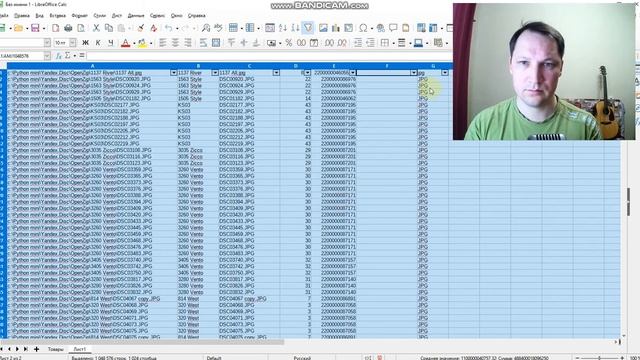Open the filter dropdown for column G
This screenshot has height=360, width=640.
pos(444,73)
